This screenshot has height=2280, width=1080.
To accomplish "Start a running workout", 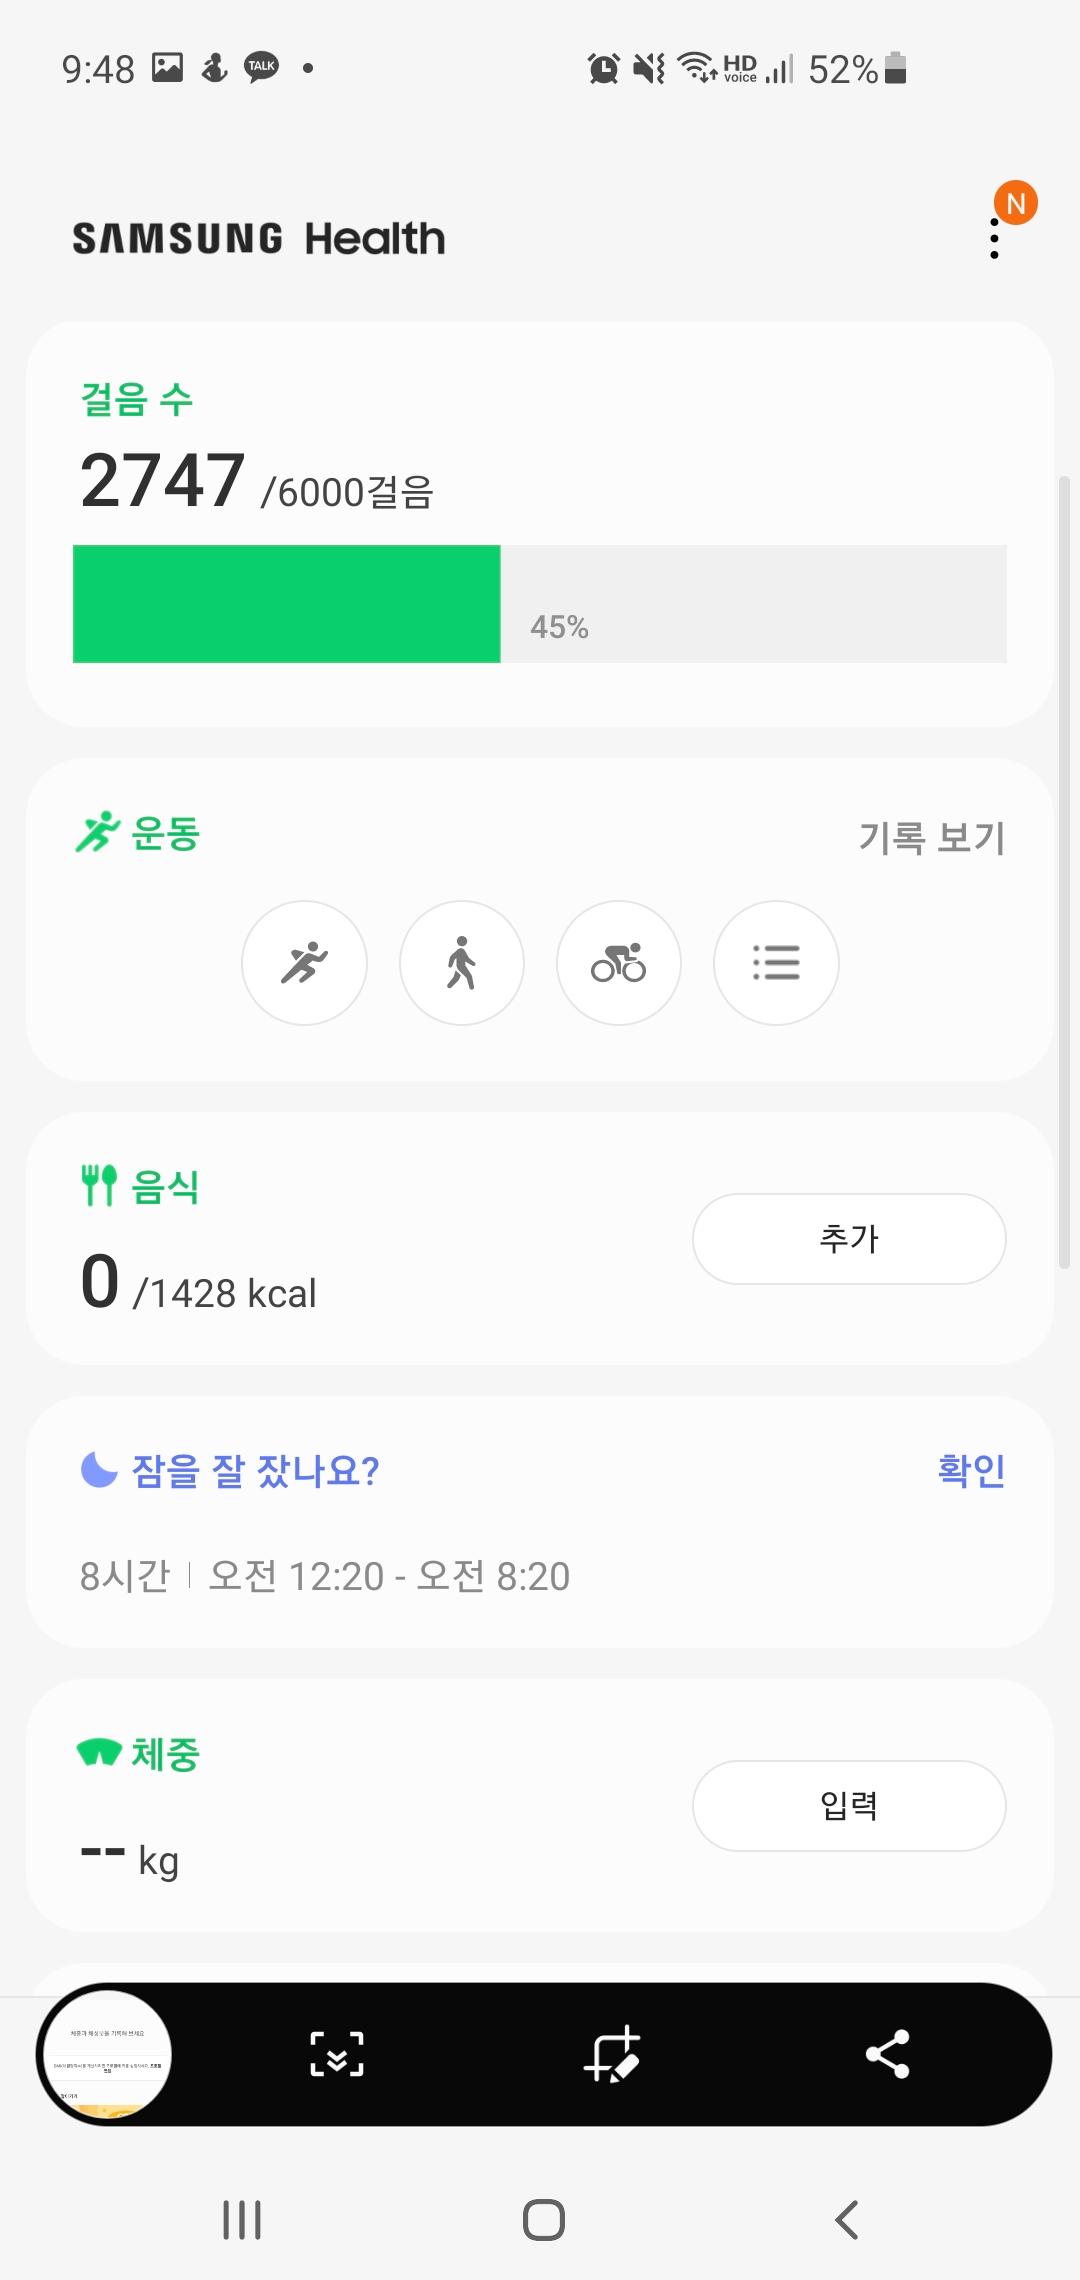I will click(304, 963).
